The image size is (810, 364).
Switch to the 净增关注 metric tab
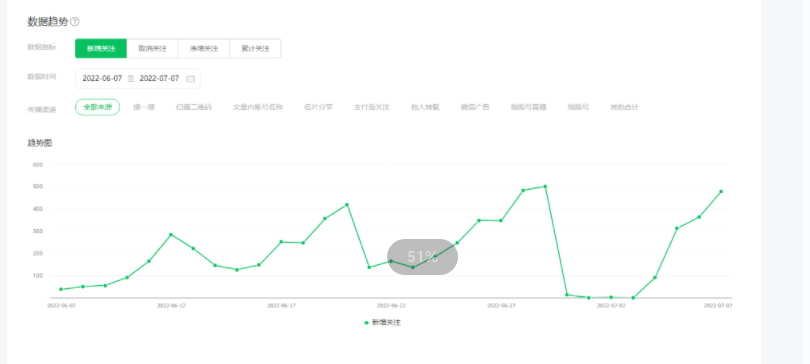point(204,49)
